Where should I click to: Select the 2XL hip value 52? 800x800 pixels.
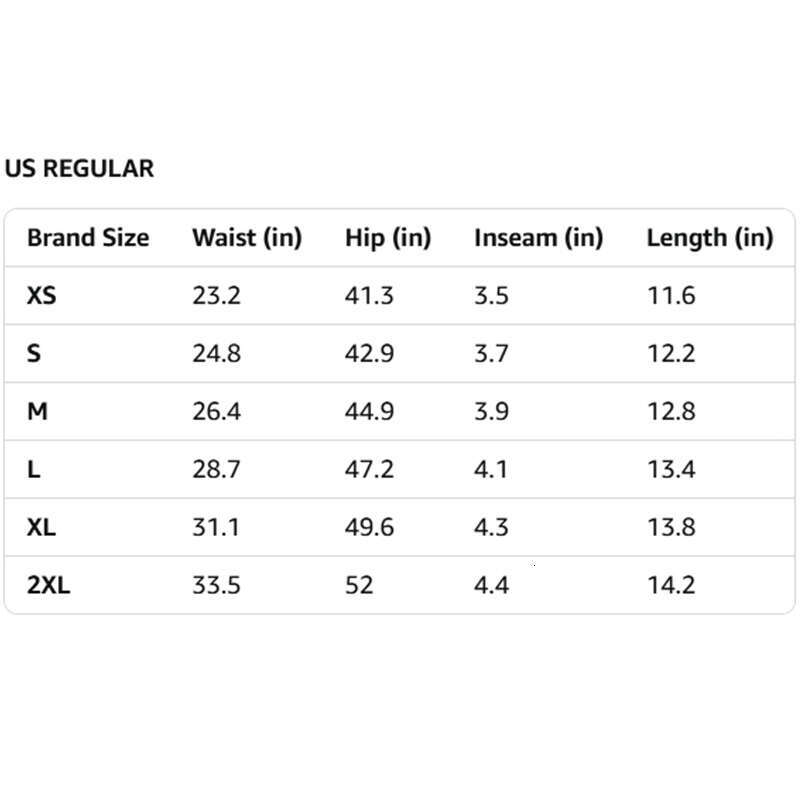(359, 585)
